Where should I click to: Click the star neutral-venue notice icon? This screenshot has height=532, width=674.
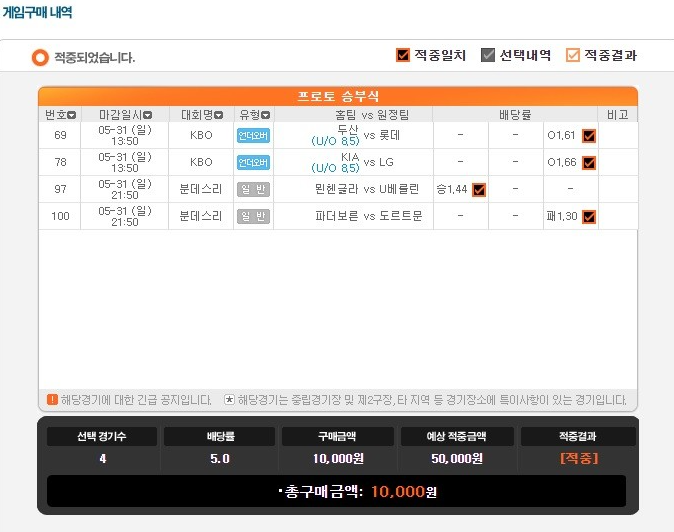pos(230,400)
